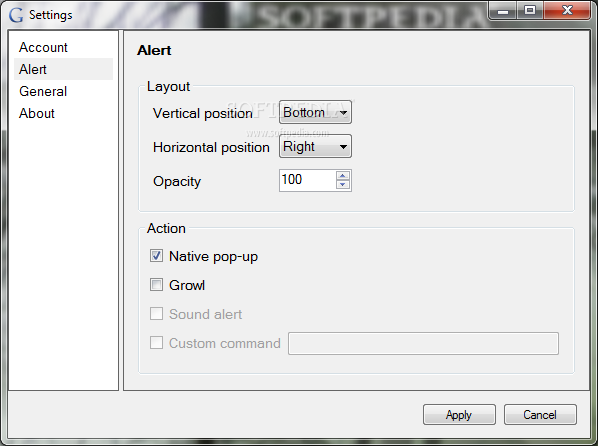The height and width of the screenshot is (446, 598).
Task: Toggle the Native pop-up checkbox
Action: pyautogui.click(x=156, y=256)
